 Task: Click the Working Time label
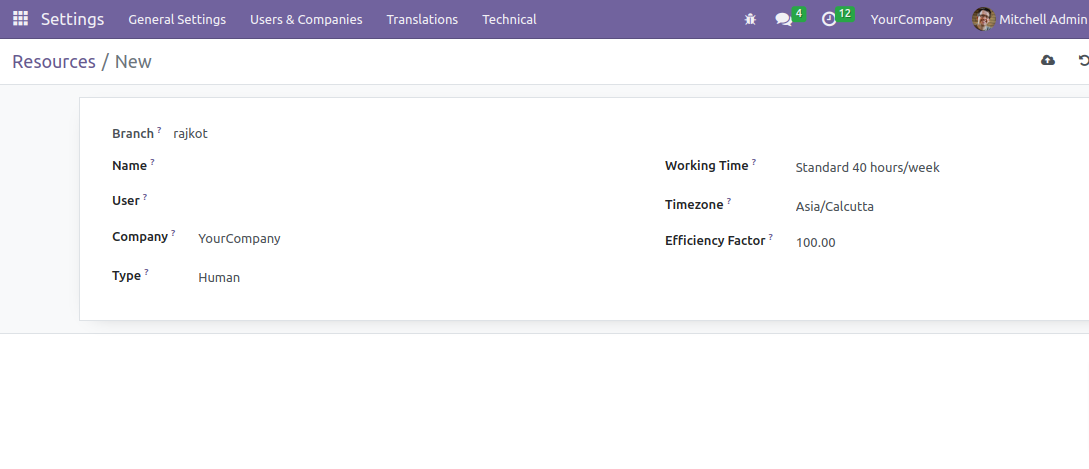click(x=706, y=165)
